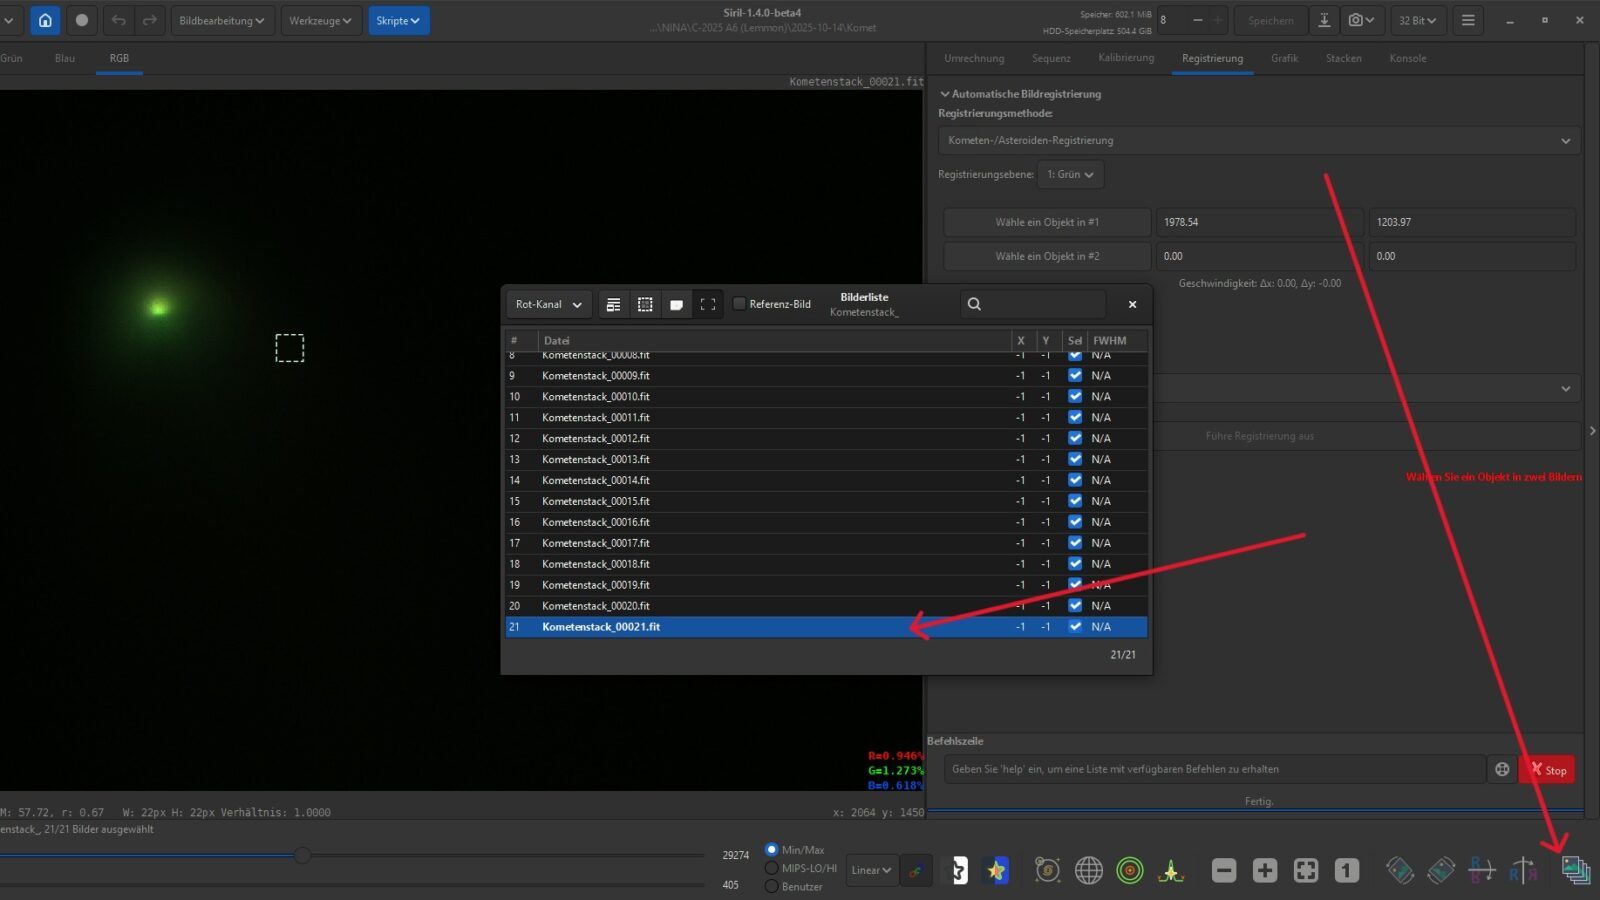1600x900 pixels.
Task: Expand the Linear display mode dropdown
Action: click(870, 871)
